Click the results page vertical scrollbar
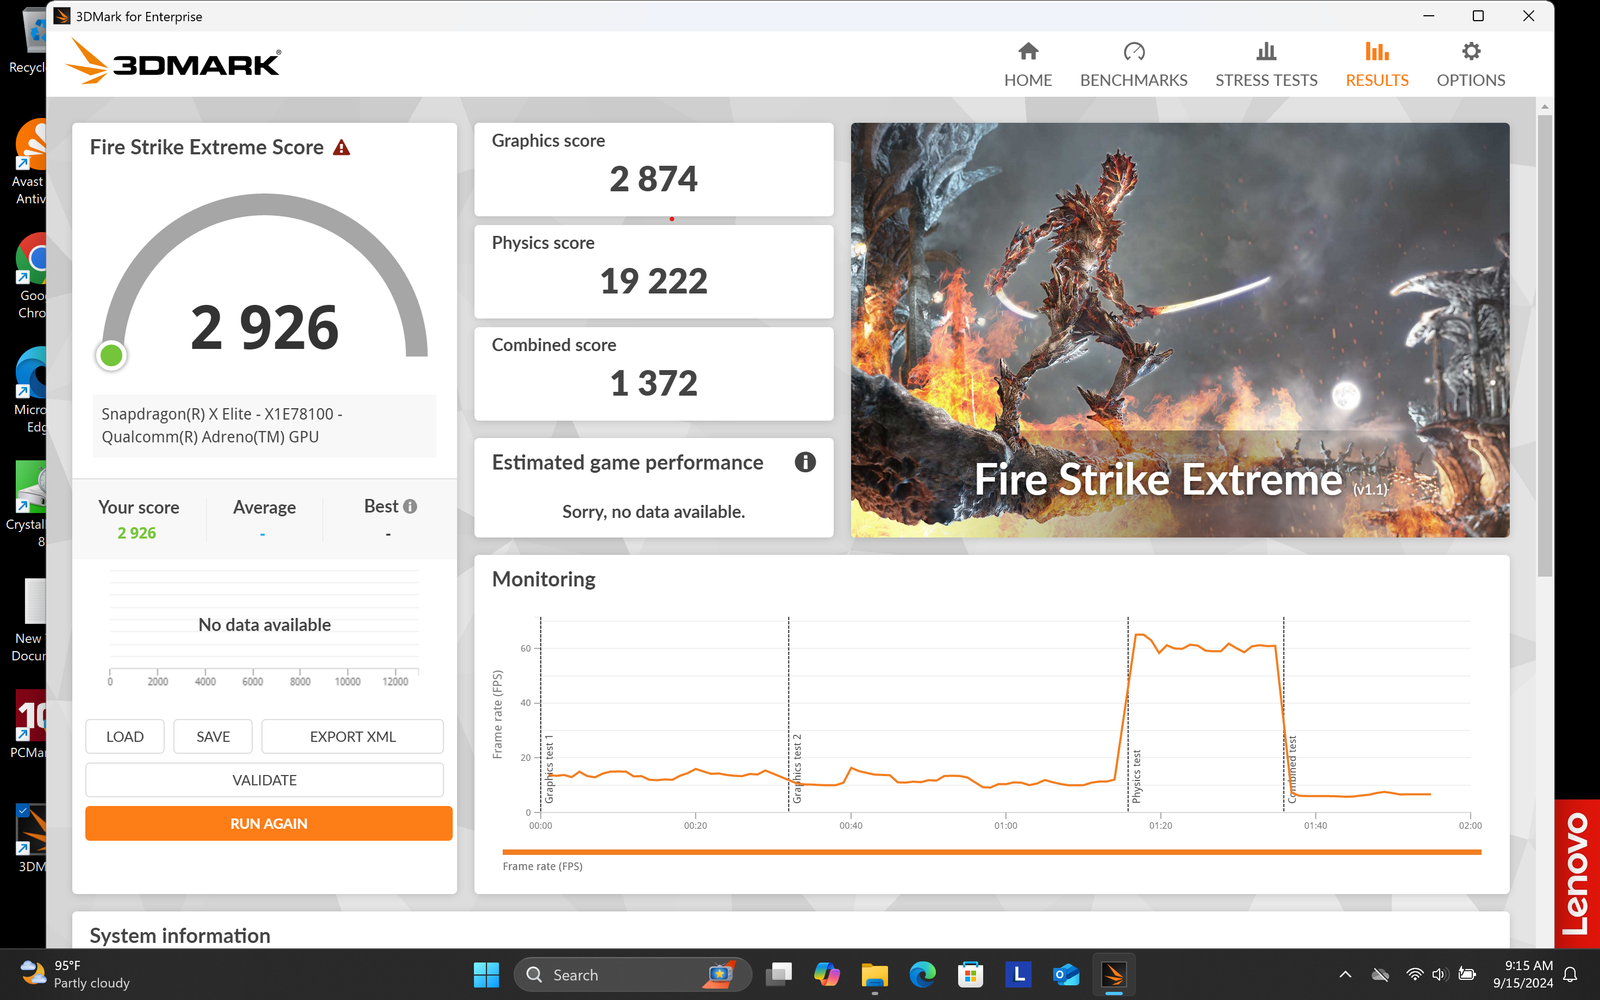The height and width of the screenshot is (1000, 1600). tap(1545, 345)
